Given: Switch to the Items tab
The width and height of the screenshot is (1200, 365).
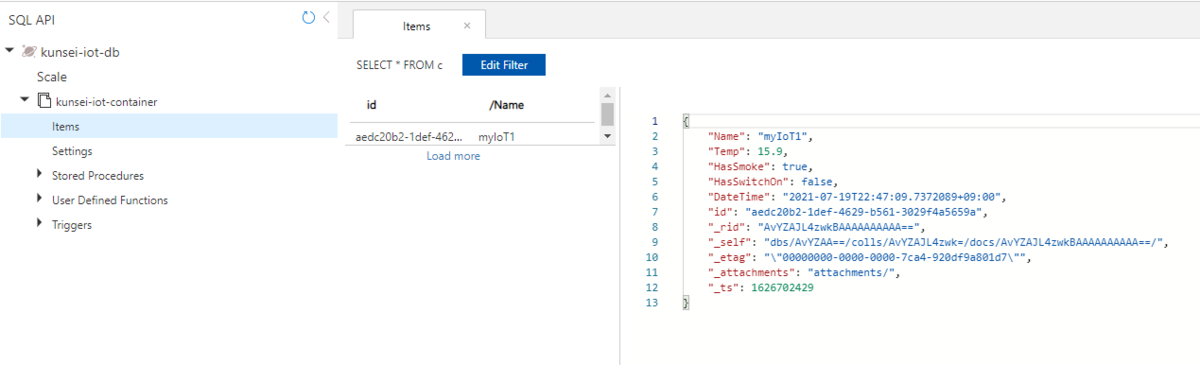Looking at the screenshot, I should coord(416,25).
